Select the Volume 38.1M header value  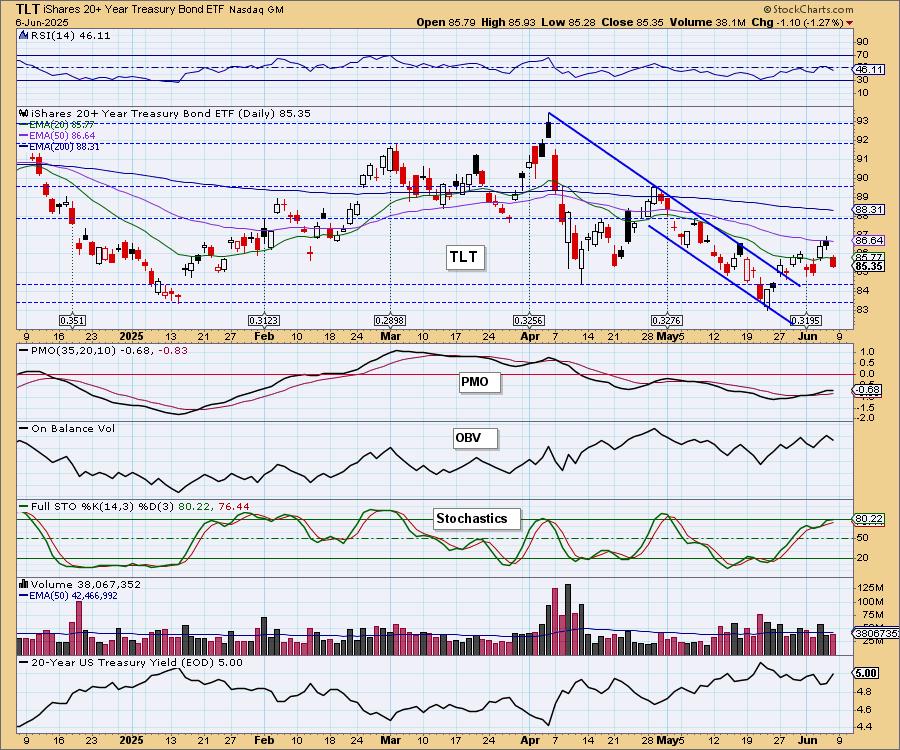point(707,22)
